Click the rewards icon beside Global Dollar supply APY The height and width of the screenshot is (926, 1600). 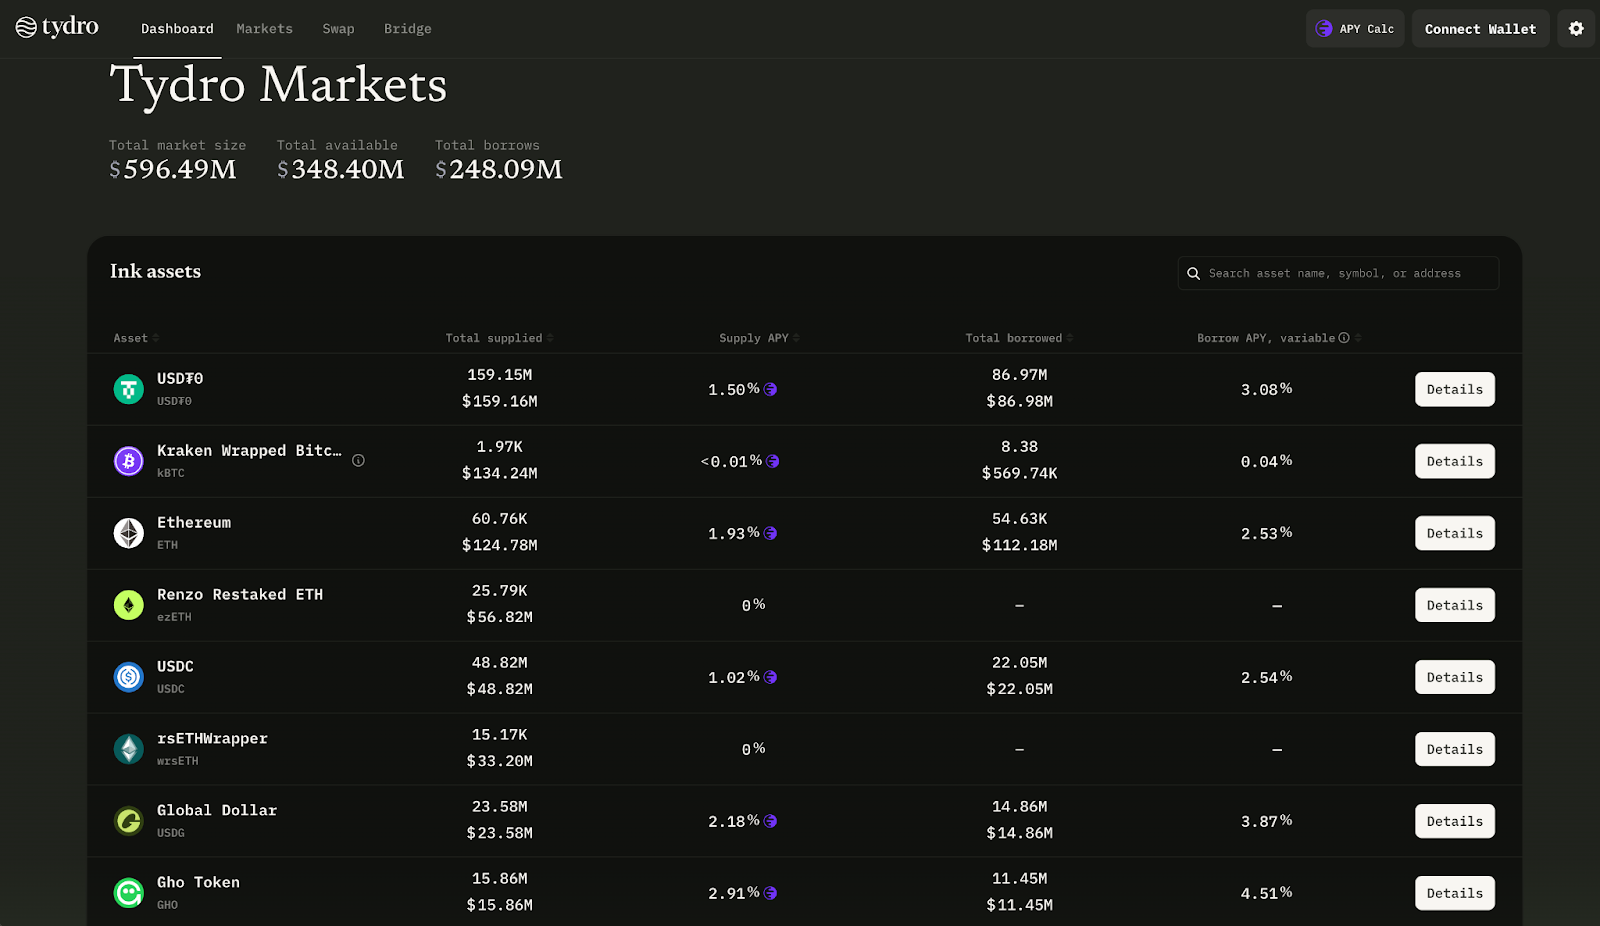point(770,821)
